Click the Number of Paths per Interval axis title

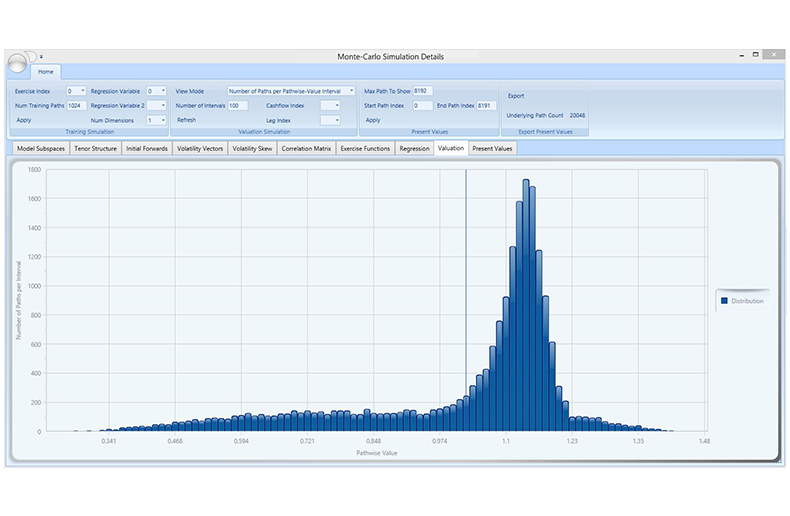point(19,300)
